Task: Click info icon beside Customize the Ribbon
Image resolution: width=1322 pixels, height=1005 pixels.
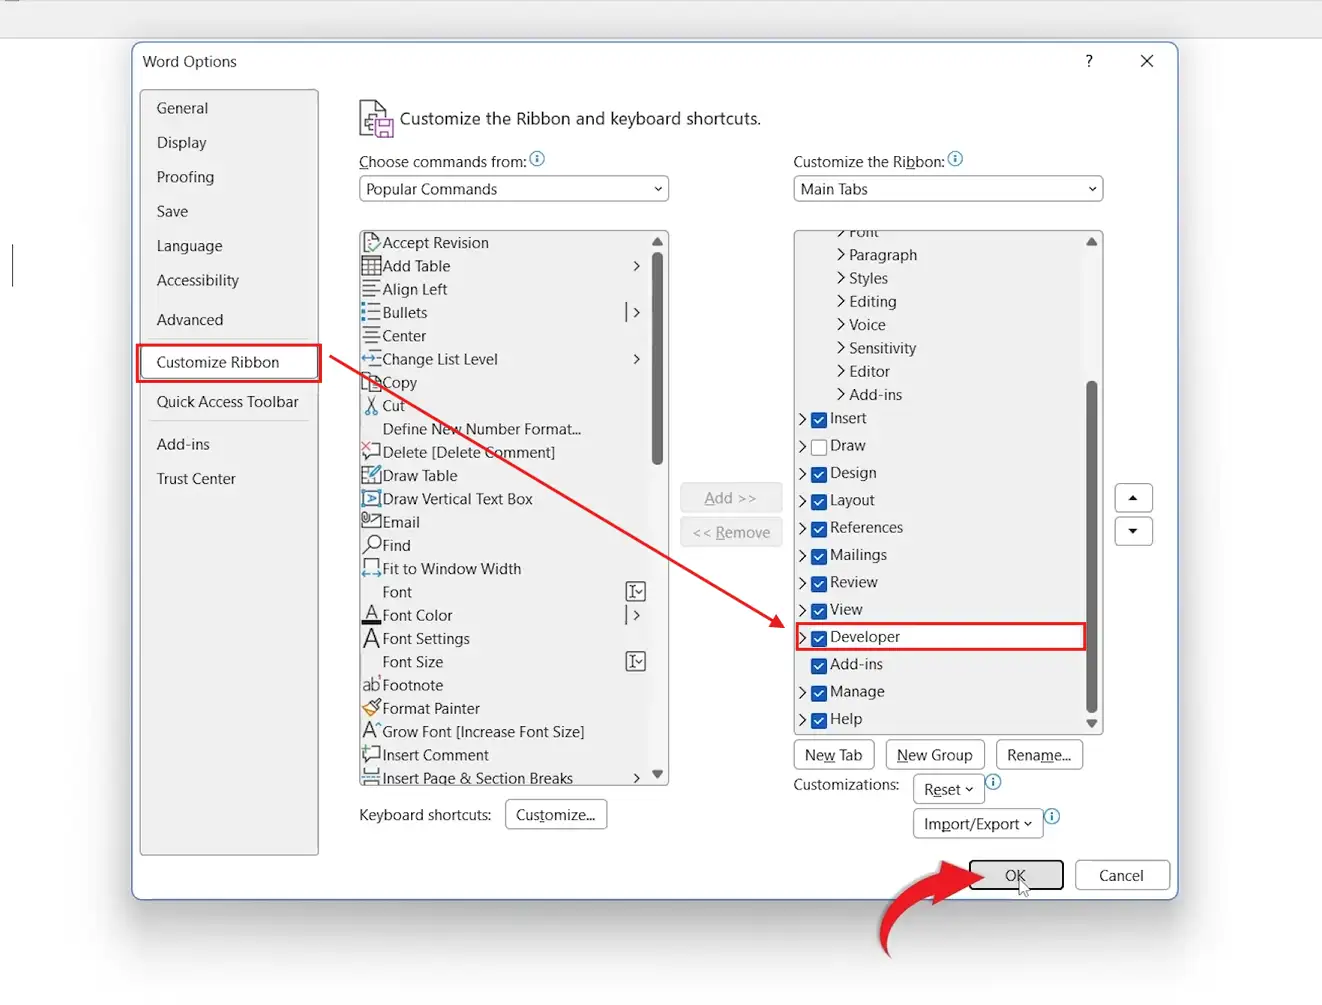Action: point(955,159)
